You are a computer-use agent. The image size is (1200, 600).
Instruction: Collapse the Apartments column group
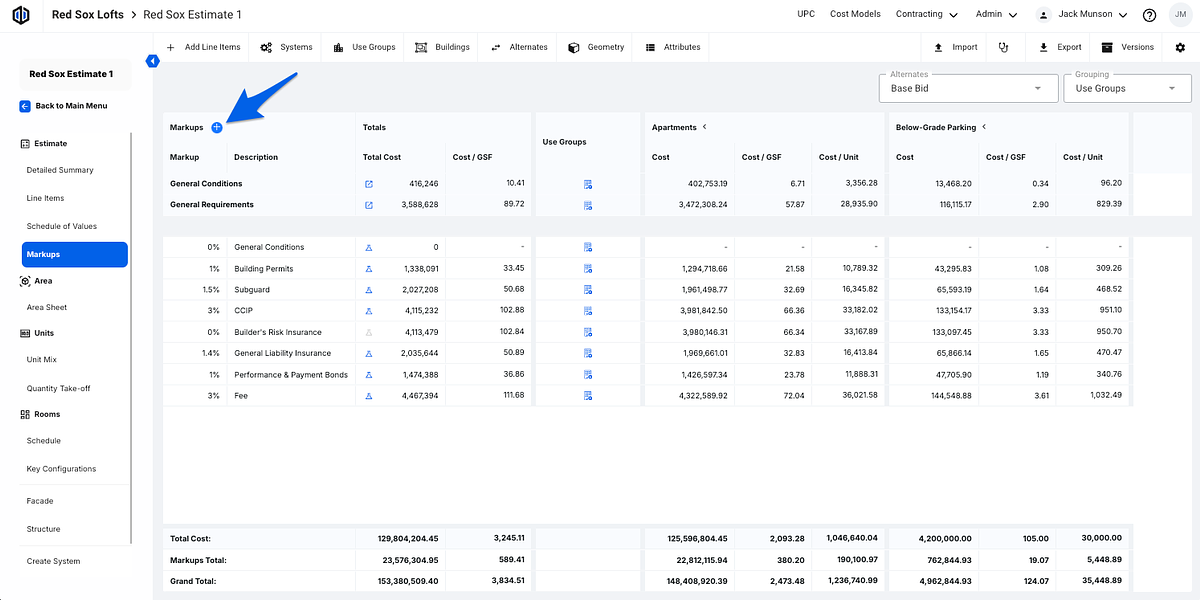click(x=704, y=127)
